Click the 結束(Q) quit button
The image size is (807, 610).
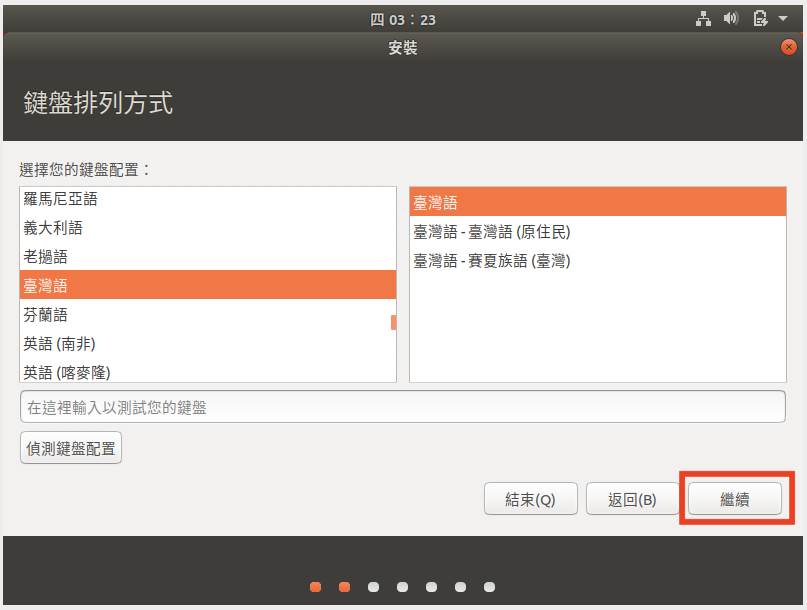click(530, 500)
